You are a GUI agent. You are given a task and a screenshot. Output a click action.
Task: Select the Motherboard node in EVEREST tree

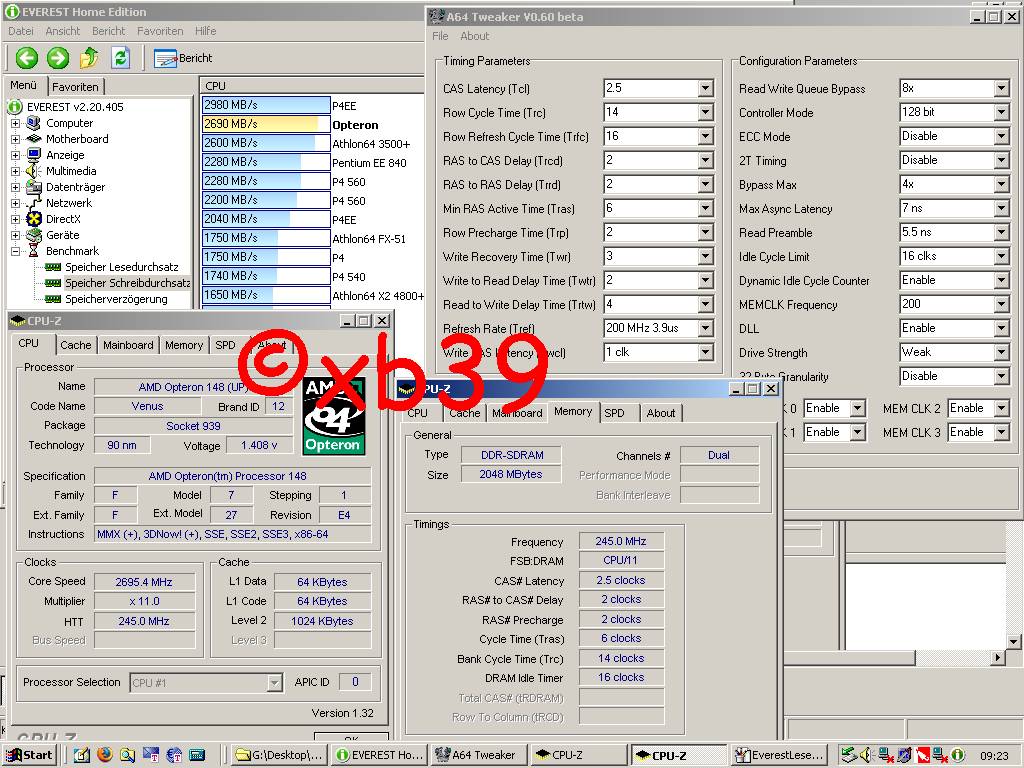click(77, 138)
